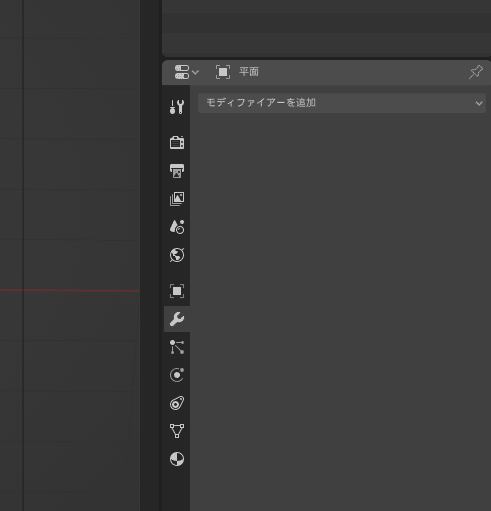
Task: Open the Tool properties tab
Action: pyautogui.click(x=177, y=107)
